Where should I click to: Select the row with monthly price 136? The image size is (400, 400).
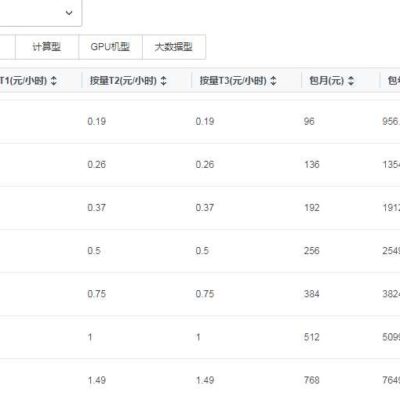coord(200,165)
